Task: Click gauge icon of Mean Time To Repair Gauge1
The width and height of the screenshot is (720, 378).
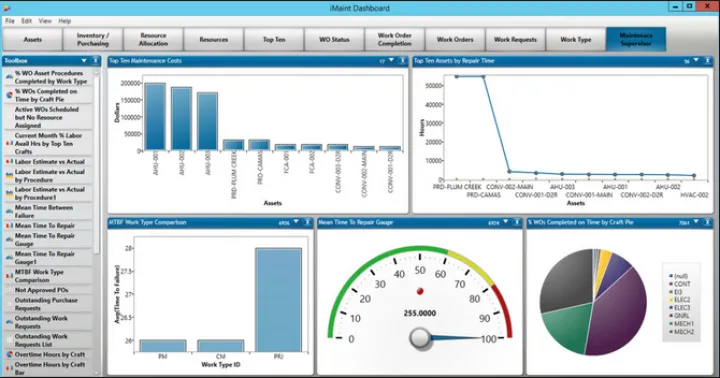Action: (9, 258)
